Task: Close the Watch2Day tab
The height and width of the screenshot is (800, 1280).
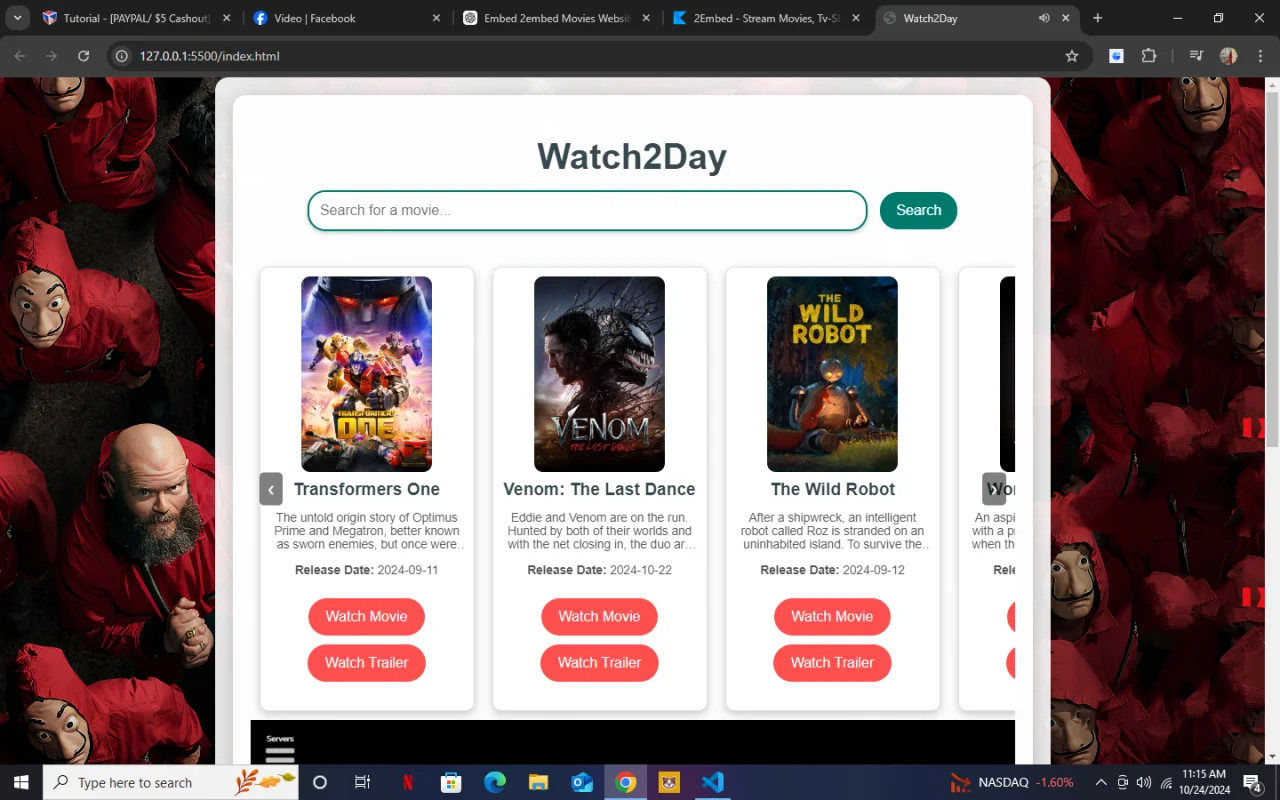Action: [1066, 18]
